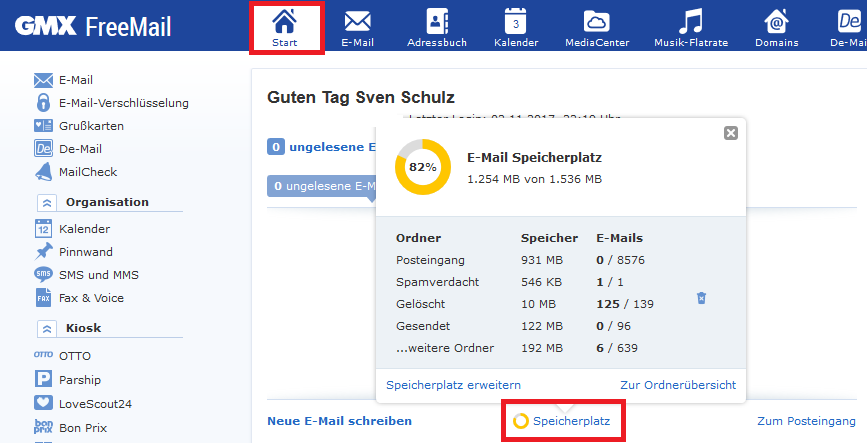Open the Musik-Flatrate music note icon
867x443 pixels.
click(x=689, y=21)
